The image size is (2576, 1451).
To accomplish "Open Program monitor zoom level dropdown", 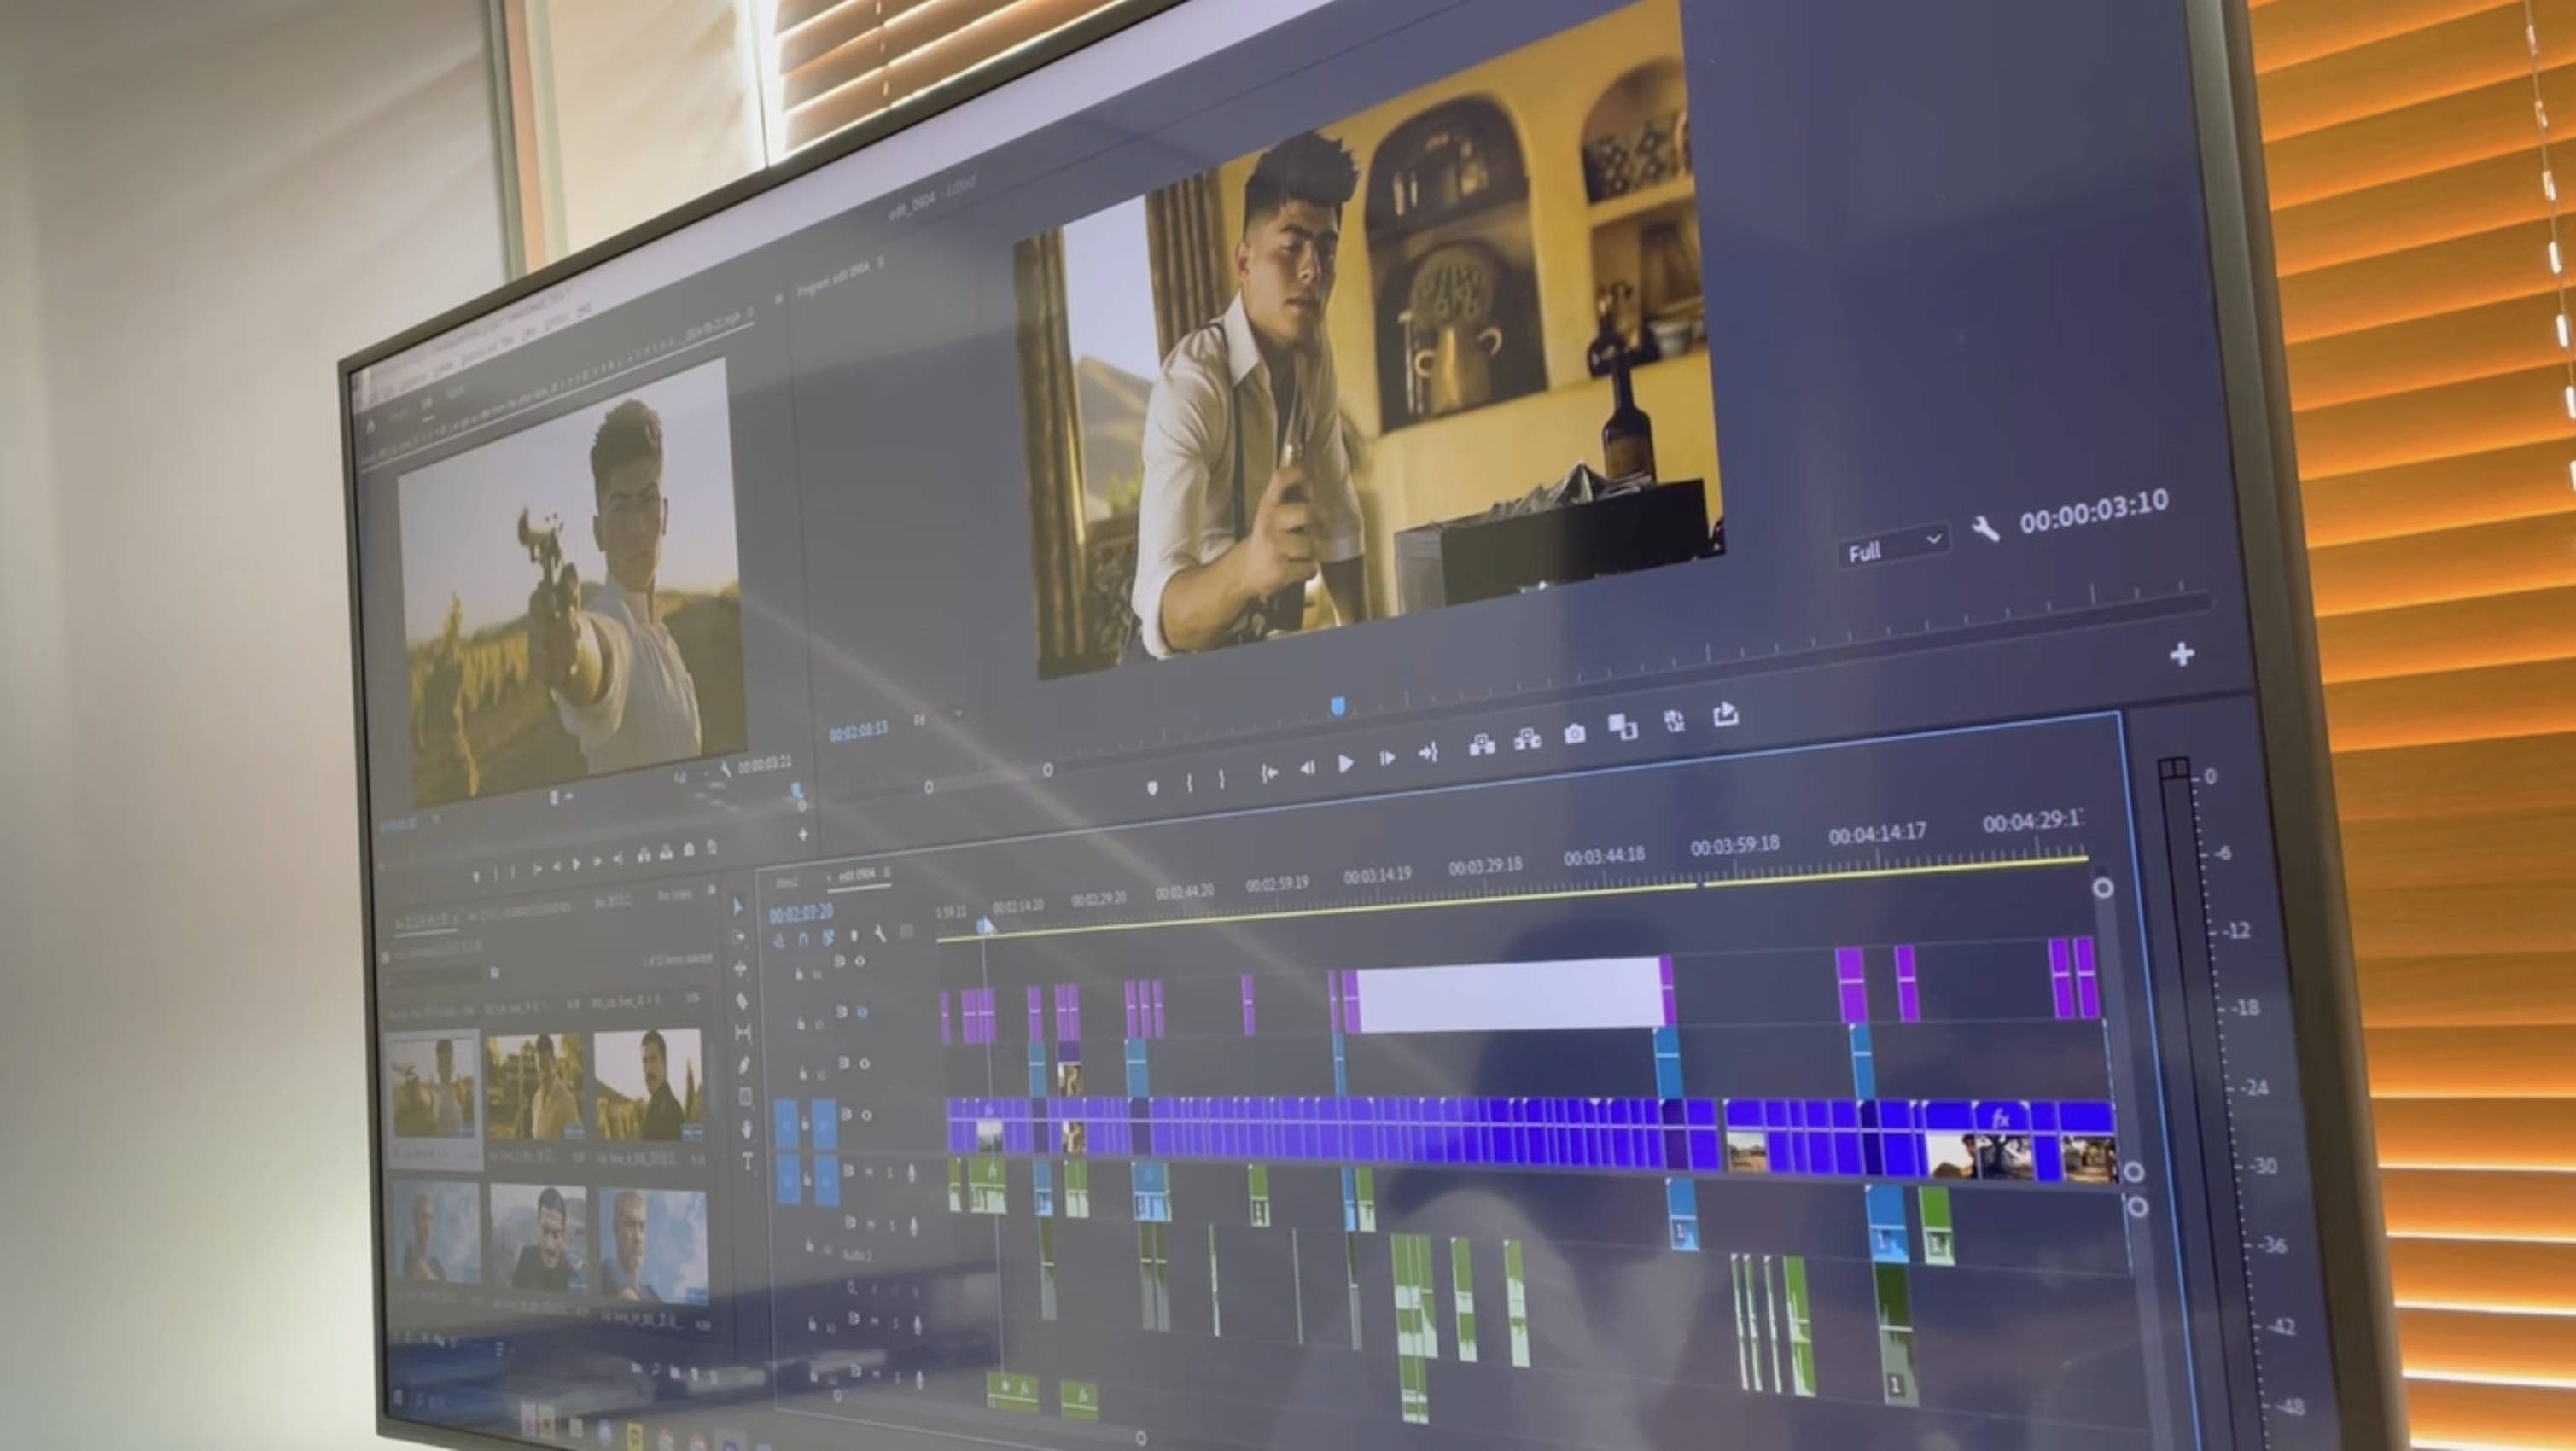I will [936, 716].
